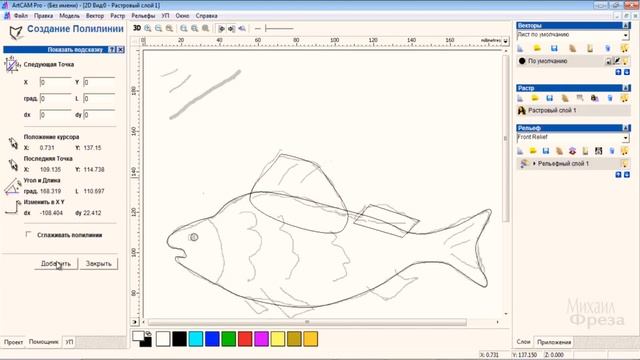The image size is (640, 360).
Task: Move relief layer down arrow button
Action: pyautogui.click(x=627, y=174)
